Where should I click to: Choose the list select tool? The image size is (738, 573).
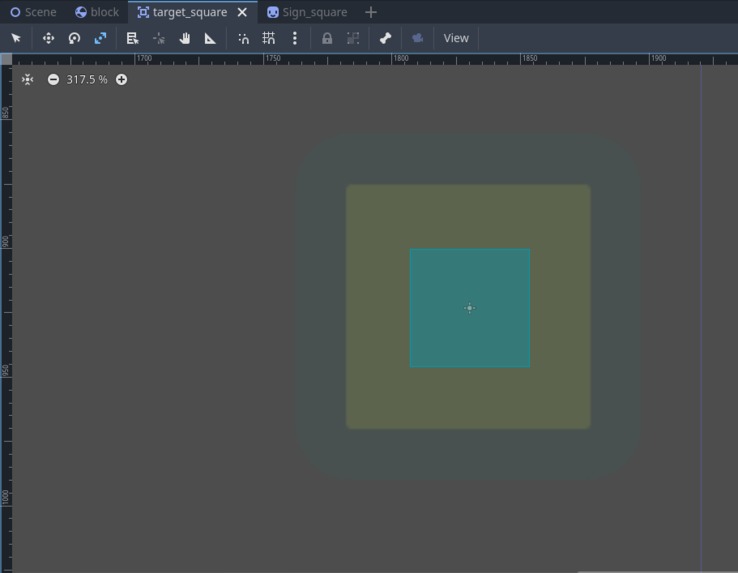(x=133, y=38)
